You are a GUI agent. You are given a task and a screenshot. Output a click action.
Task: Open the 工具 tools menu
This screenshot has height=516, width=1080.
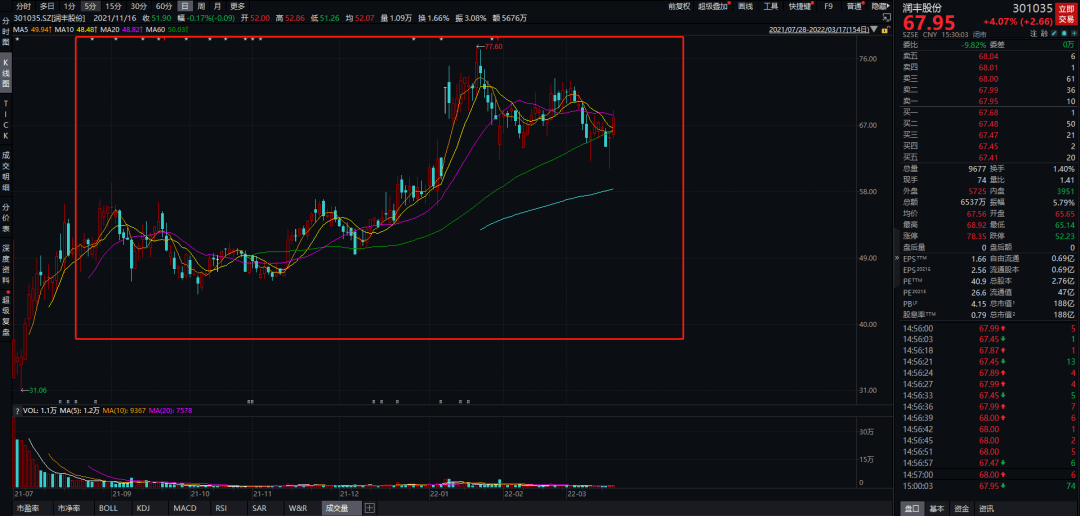(x=771, y=6)
